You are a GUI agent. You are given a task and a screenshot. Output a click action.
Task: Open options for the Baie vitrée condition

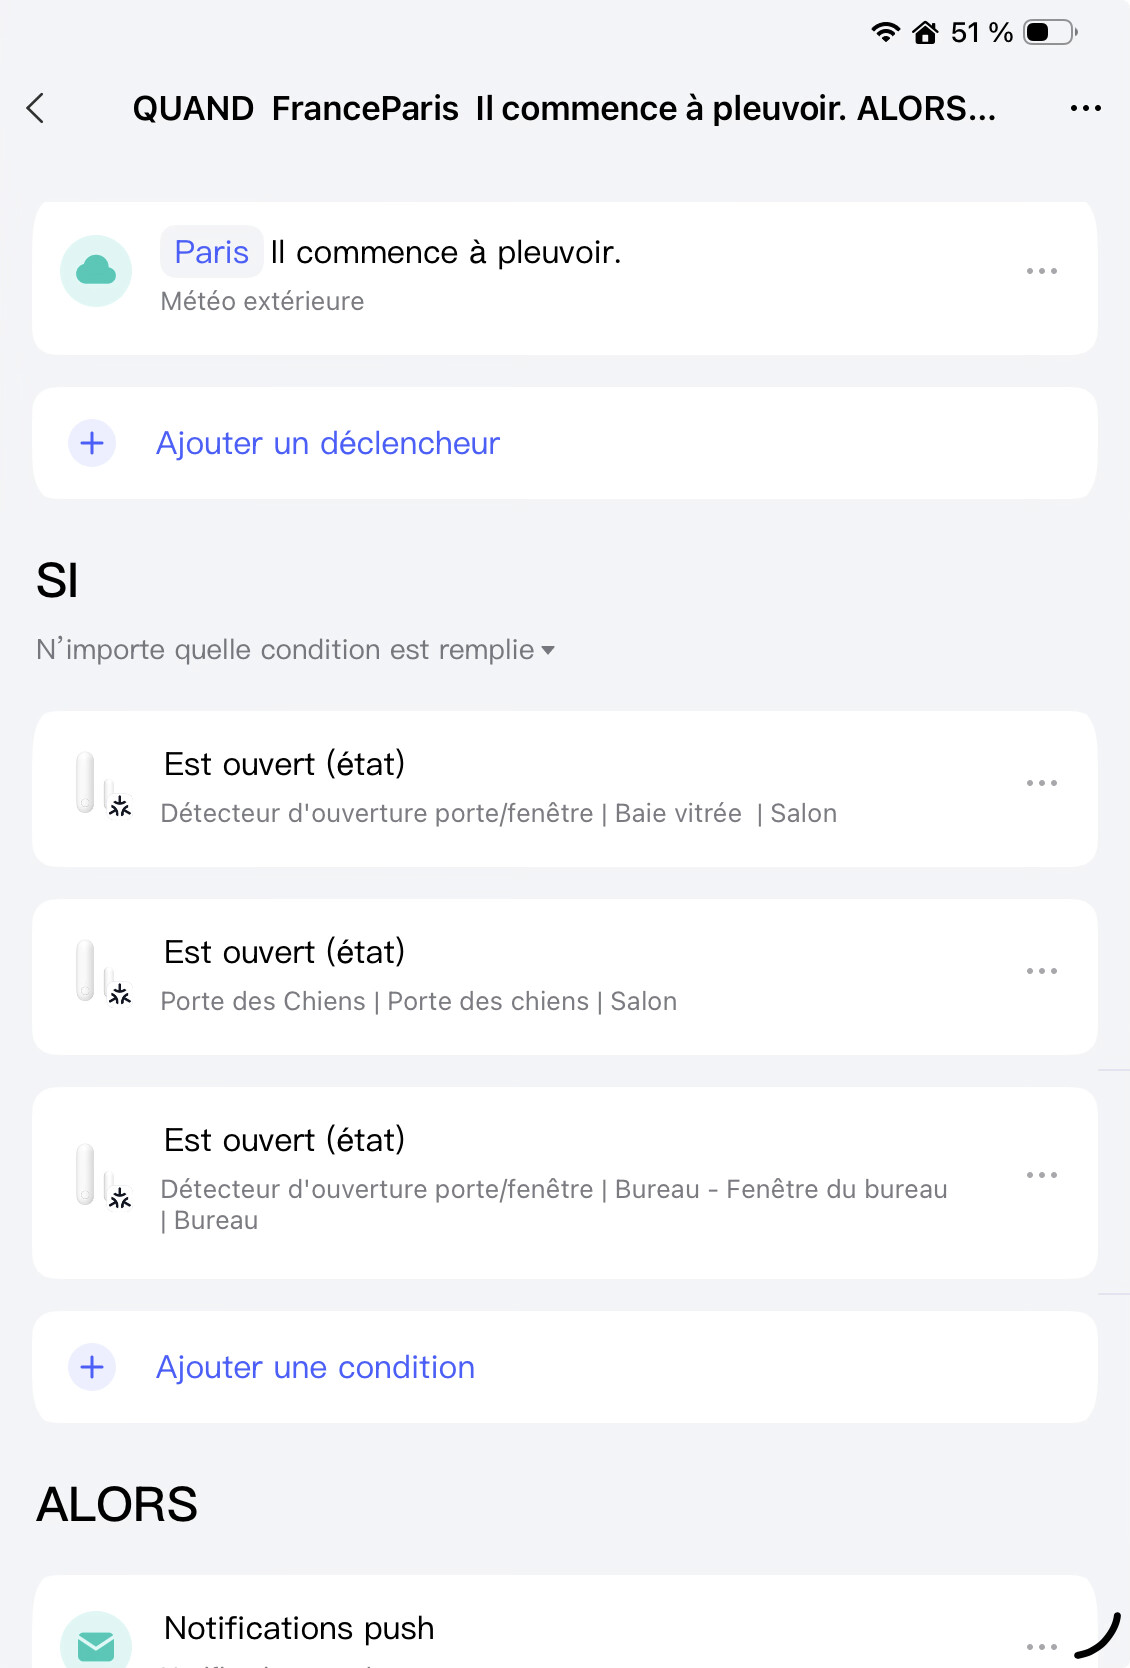pos(1041,783)
